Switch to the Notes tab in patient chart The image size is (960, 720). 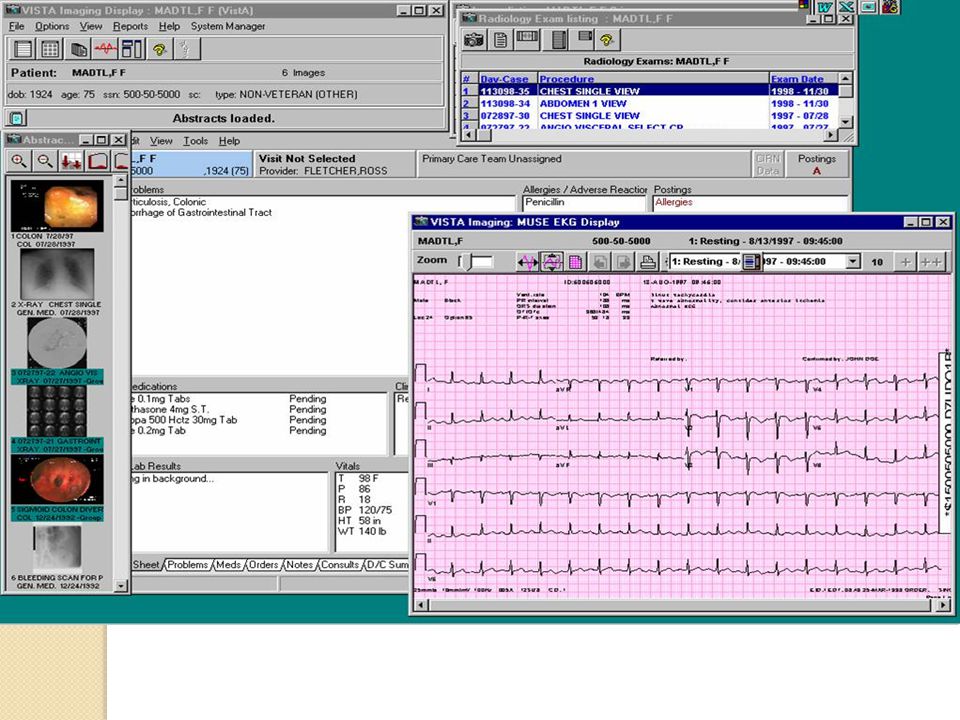[299, 565]
